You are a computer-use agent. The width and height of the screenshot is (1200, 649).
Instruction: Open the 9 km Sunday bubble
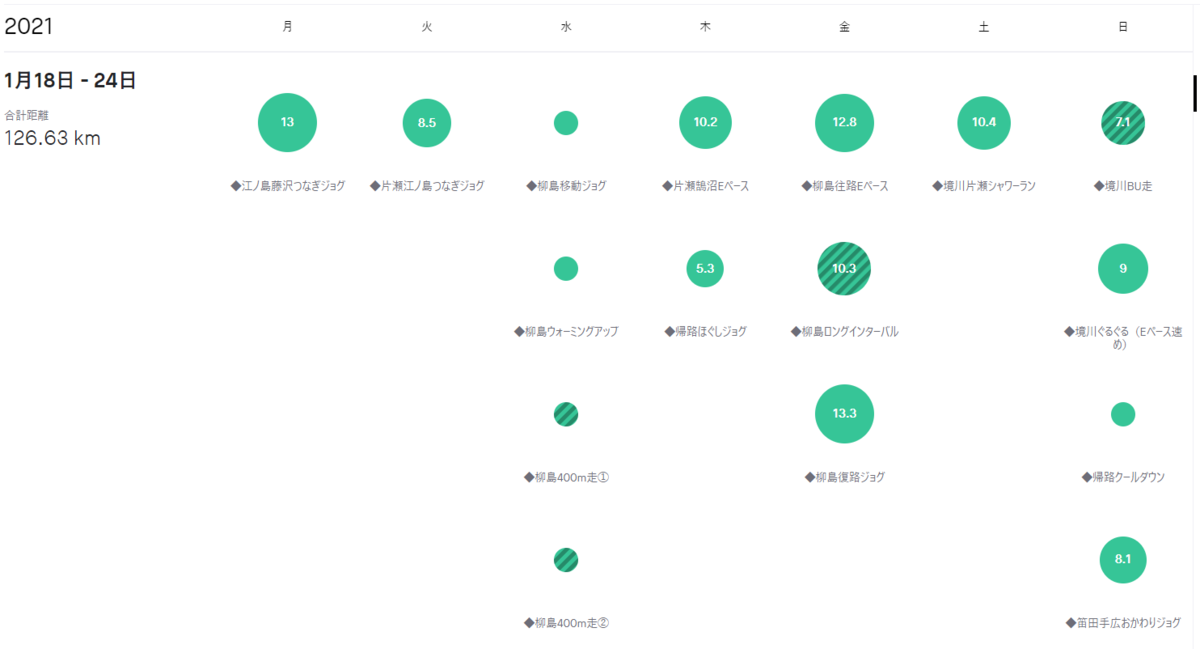pos(1123,268)
